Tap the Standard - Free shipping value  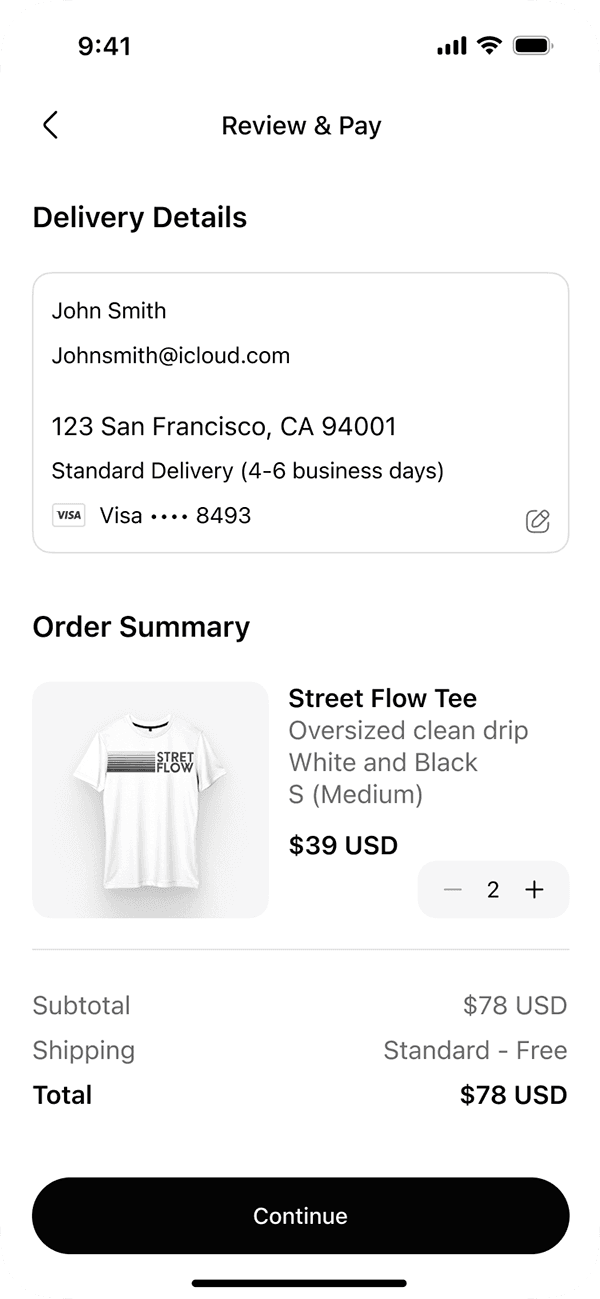point(475,1050)
